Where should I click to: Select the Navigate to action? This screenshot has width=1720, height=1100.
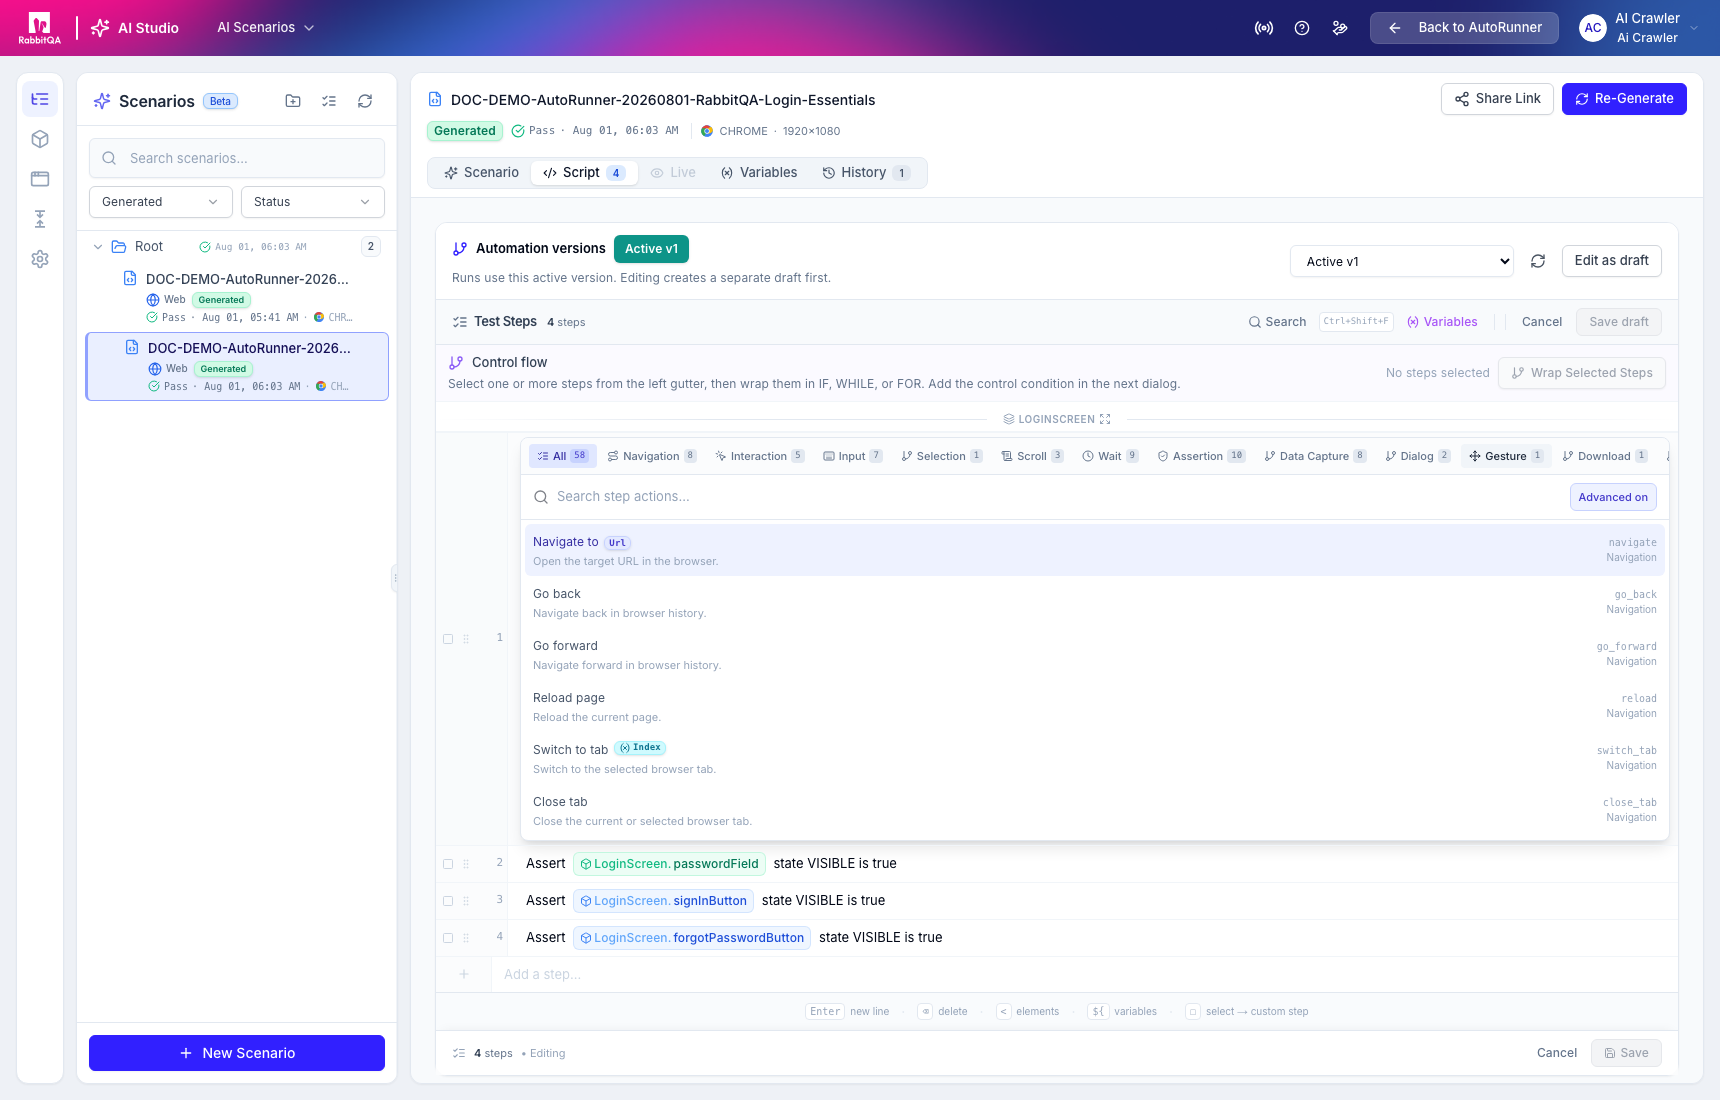pos(1094,550)
